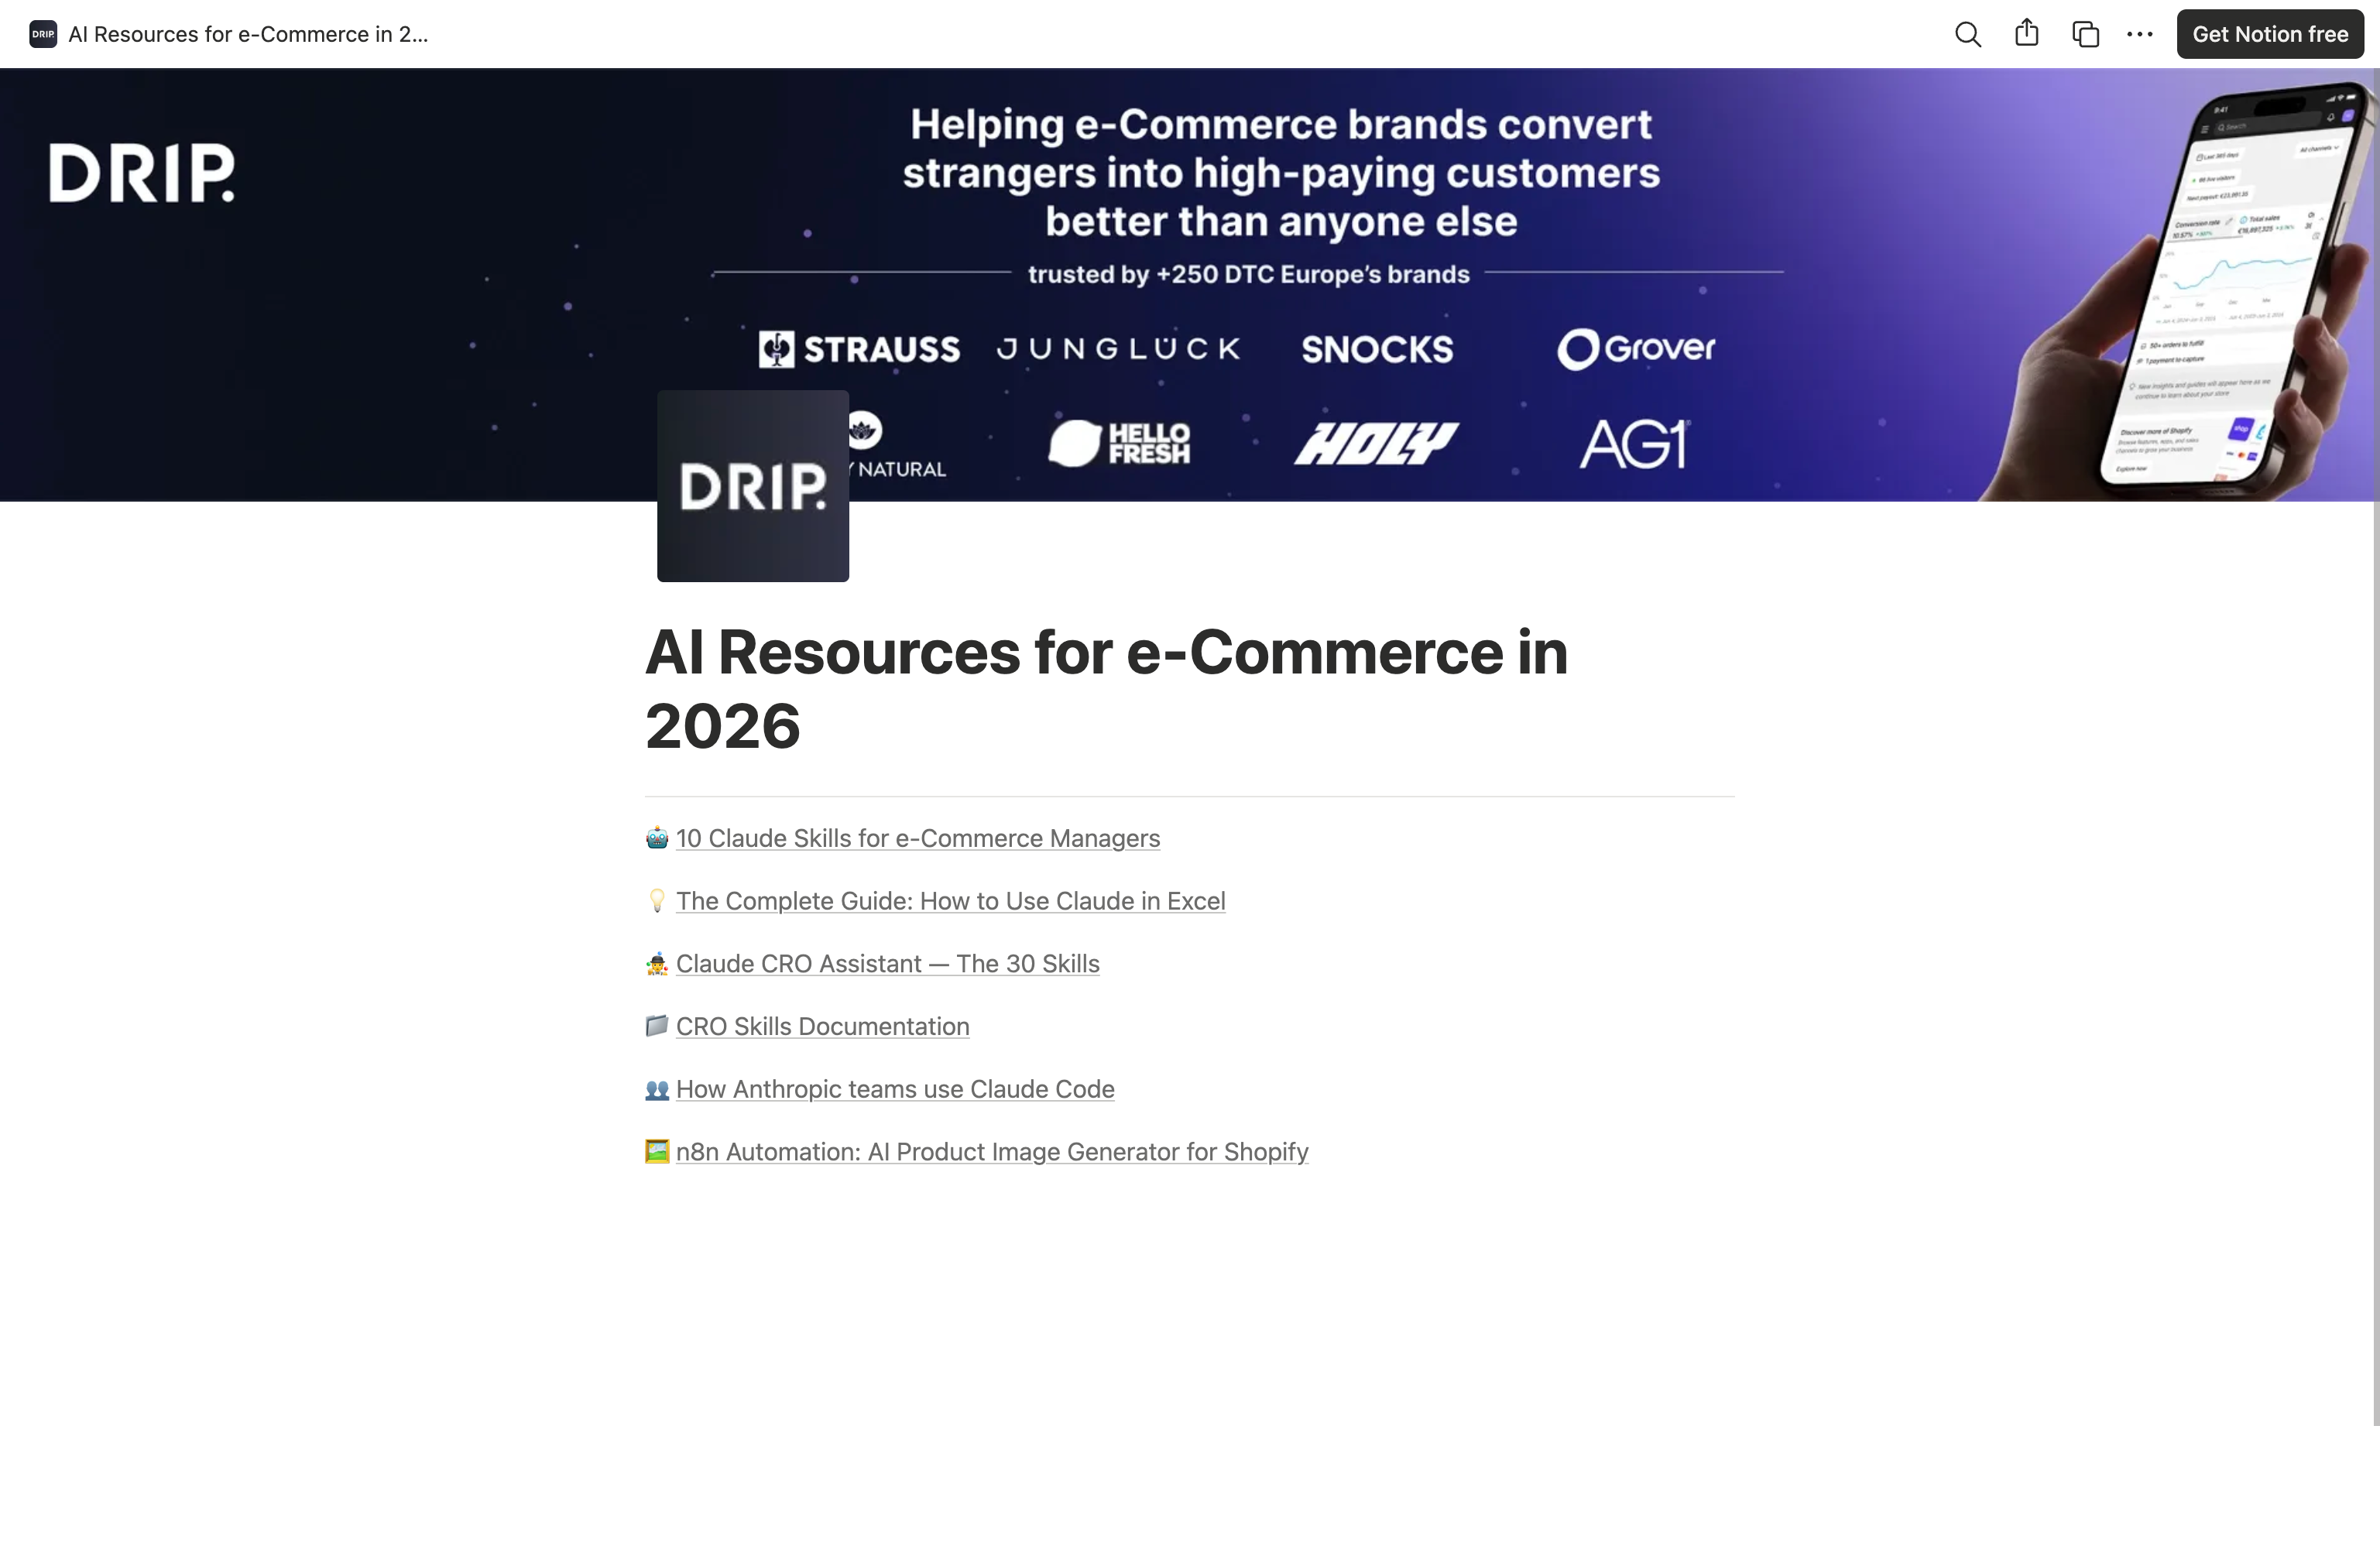This screenshot has width=2380, height=1563.
Task: Click the share icon in top bar
Action: pos(2026,34)
